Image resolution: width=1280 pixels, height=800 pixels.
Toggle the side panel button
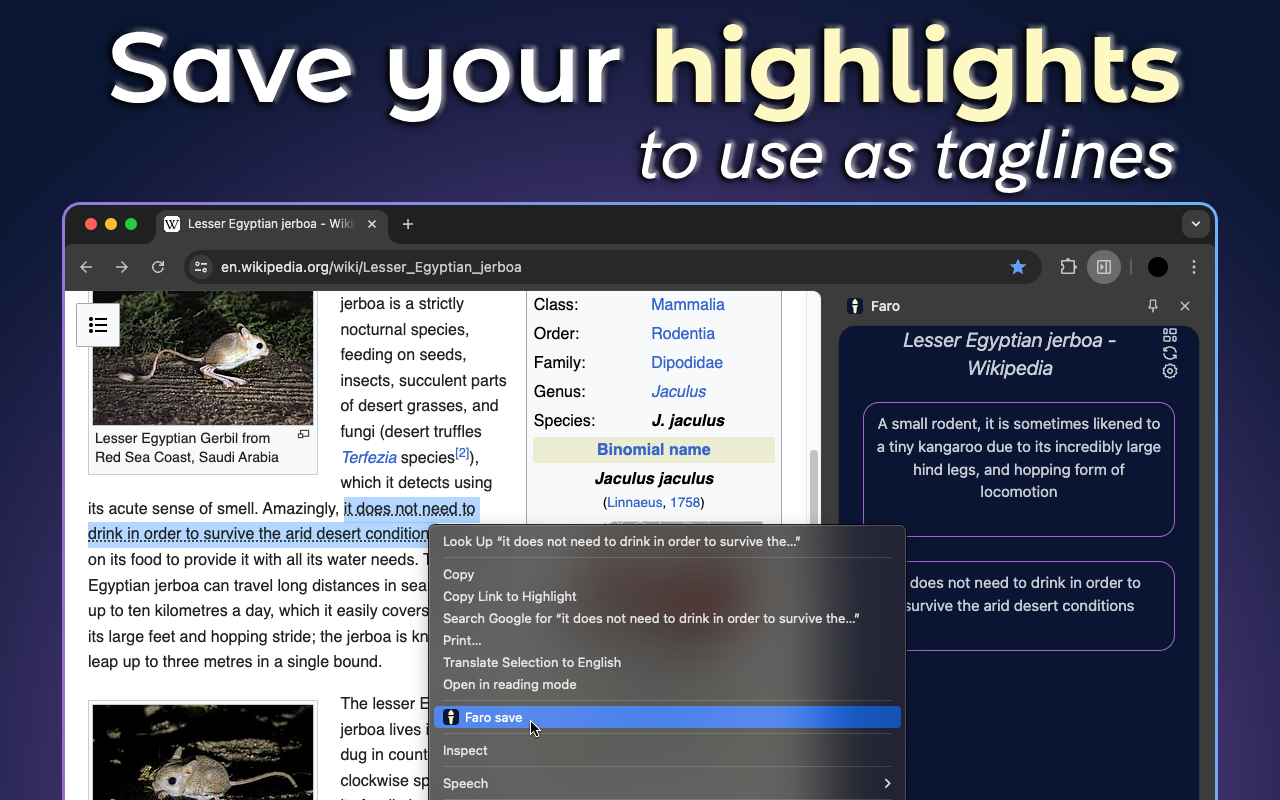click(1104, 267)
